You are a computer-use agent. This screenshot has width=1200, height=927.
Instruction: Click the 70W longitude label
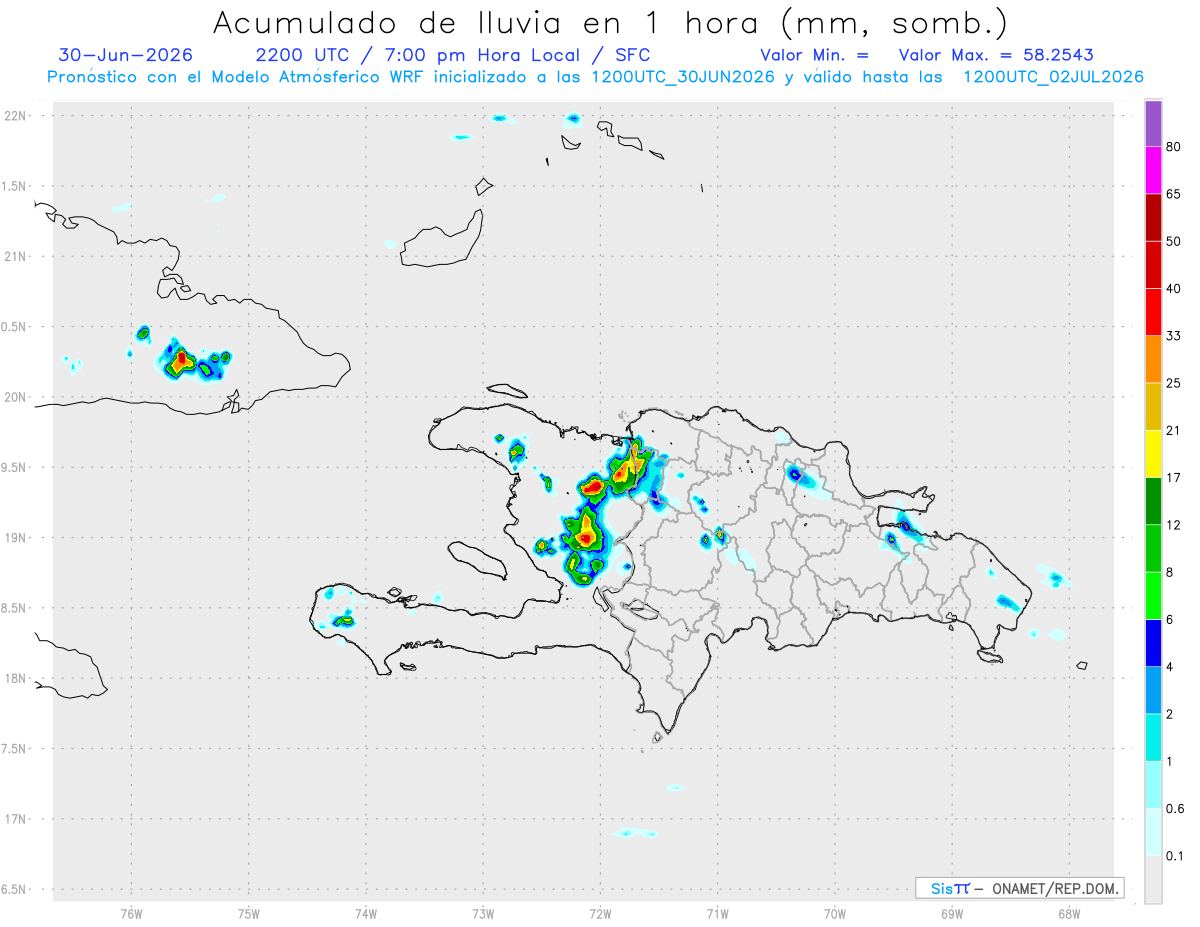tap(835, 914)
